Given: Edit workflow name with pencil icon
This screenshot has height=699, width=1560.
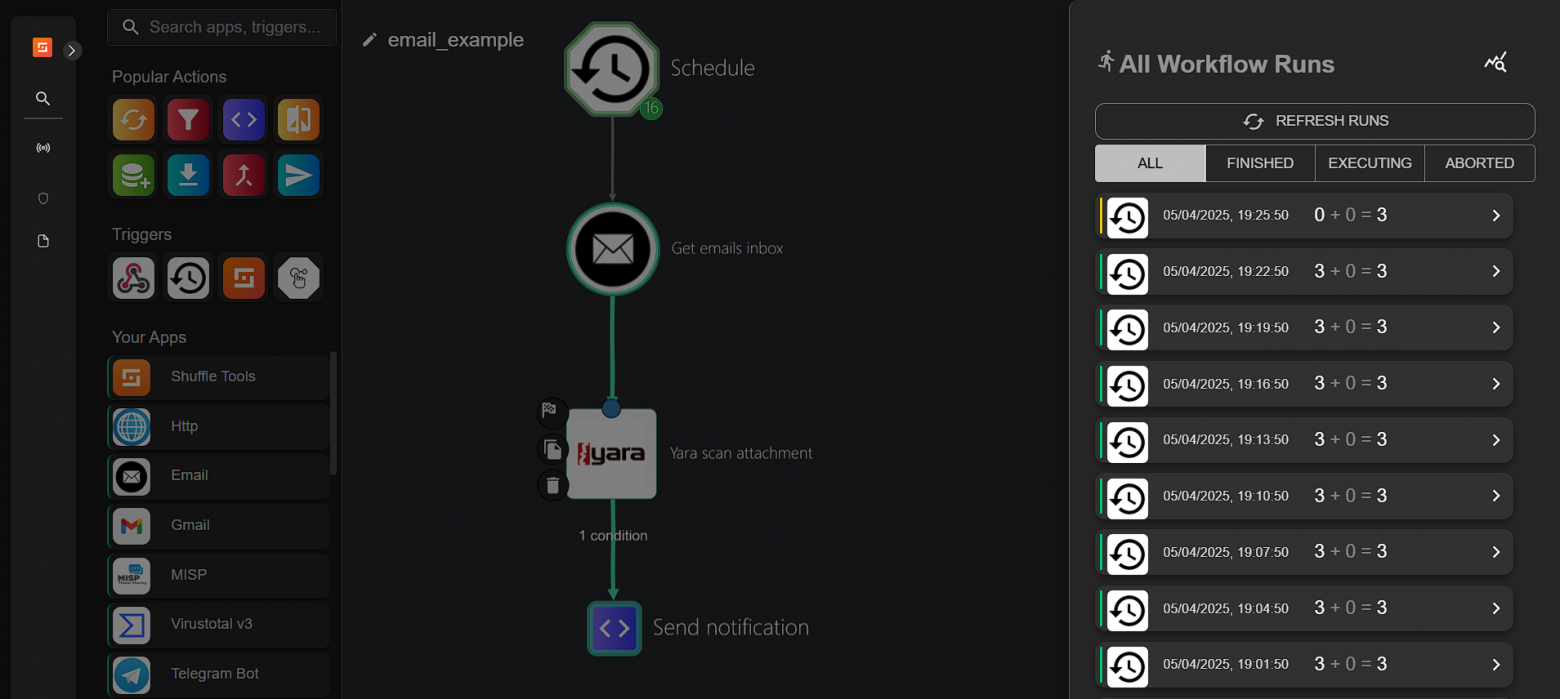Looking at the screenshot, I should point(370,40).
